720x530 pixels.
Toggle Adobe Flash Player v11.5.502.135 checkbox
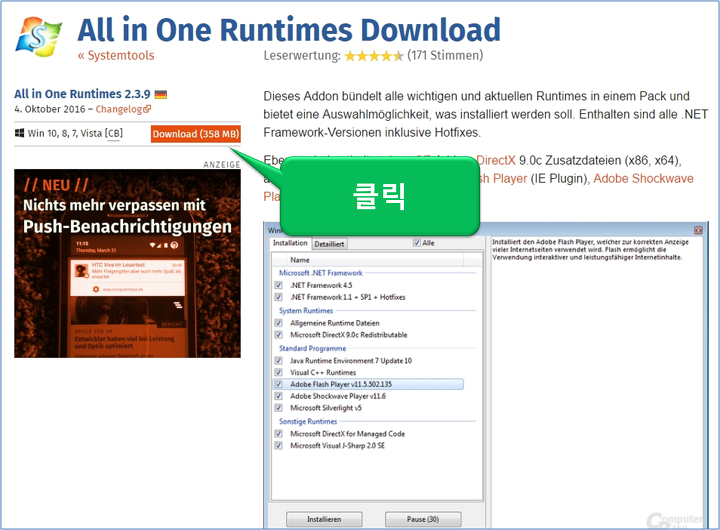[278, 384]
